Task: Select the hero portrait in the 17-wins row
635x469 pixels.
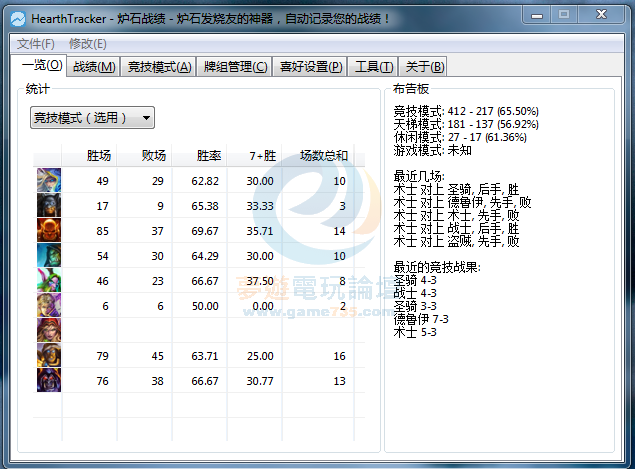Action: [x=48, y=205]
